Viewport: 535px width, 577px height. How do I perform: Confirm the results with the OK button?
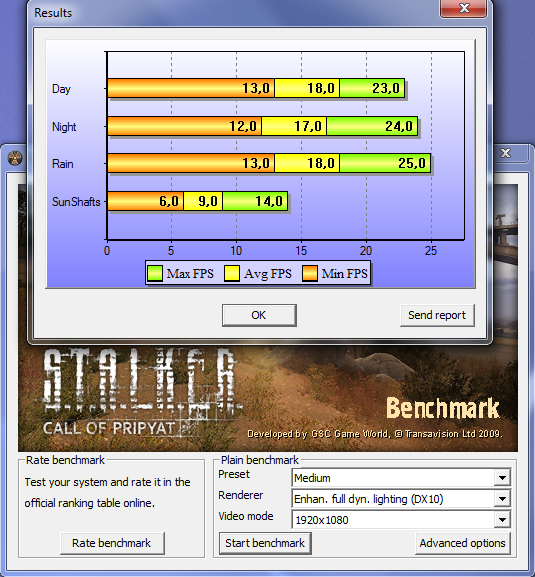259,315
